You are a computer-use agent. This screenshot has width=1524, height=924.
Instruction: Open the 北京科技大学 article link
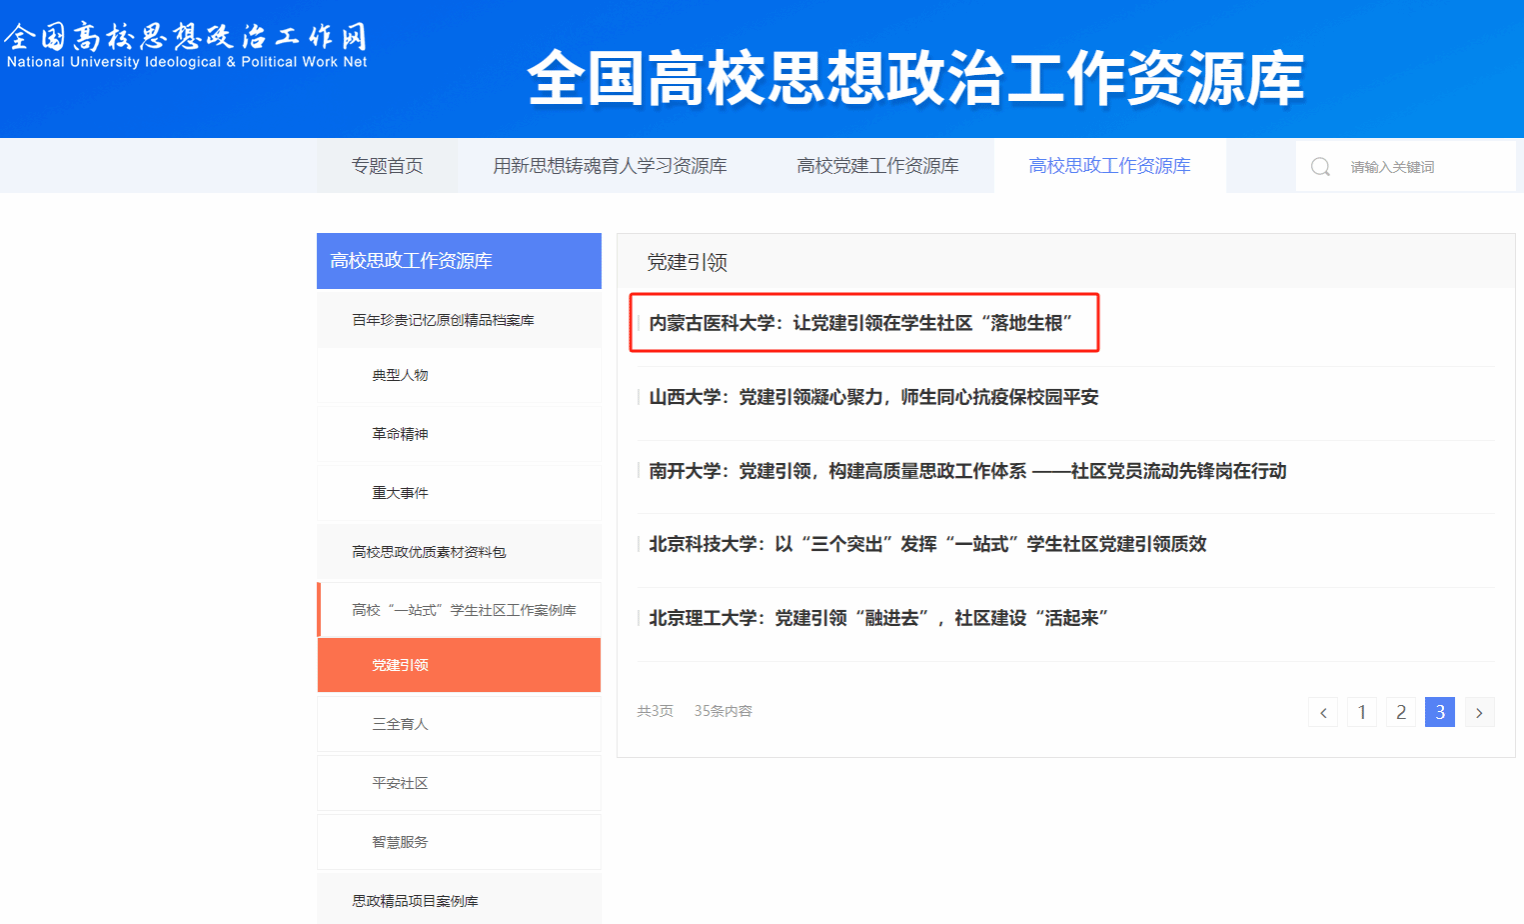[927, 544]
